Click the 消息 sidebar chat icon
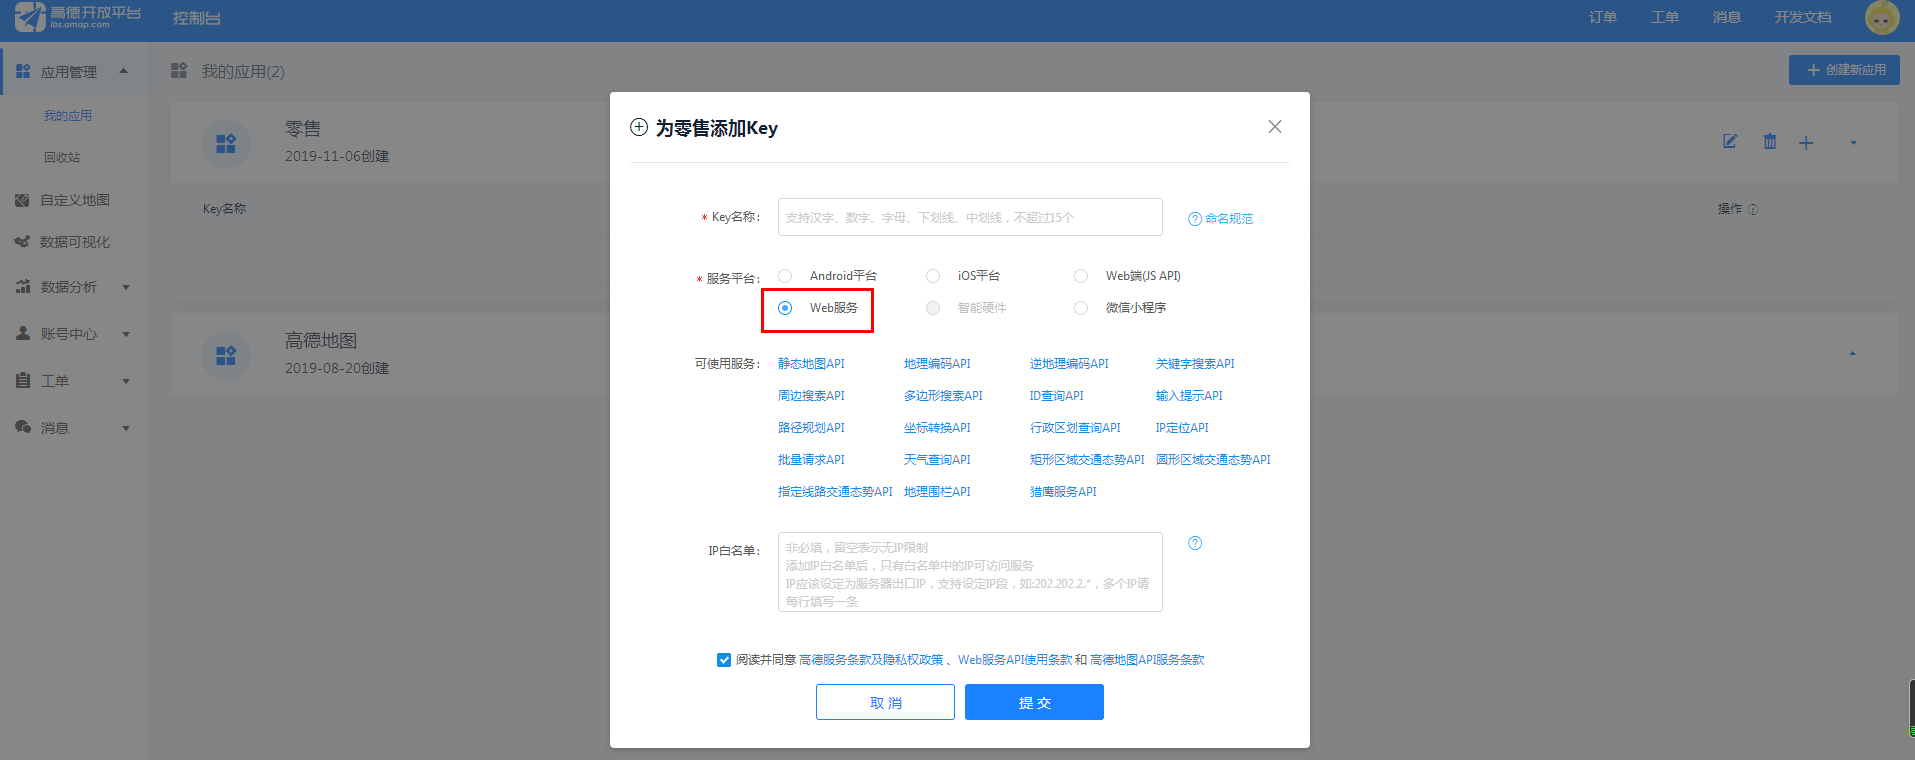 (x=23, y=427)
